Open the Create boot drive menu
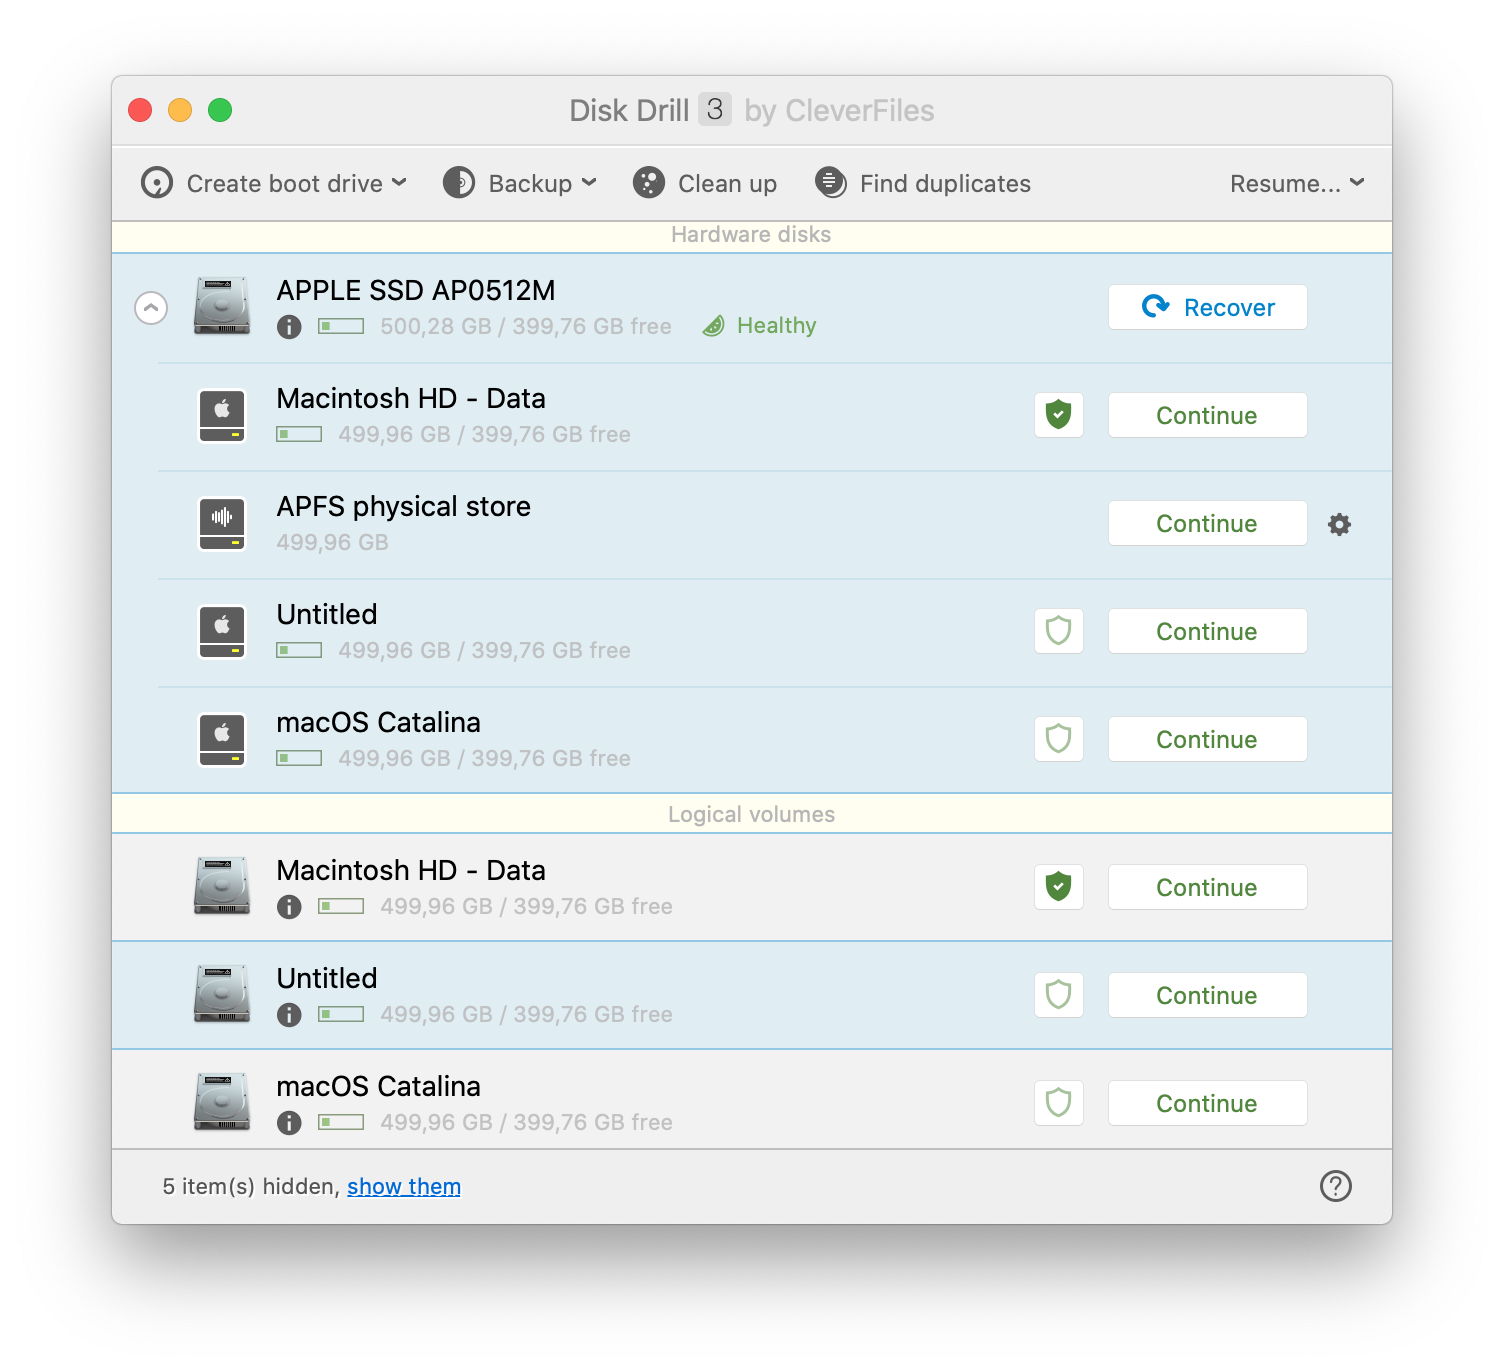 tap(274, 183)
